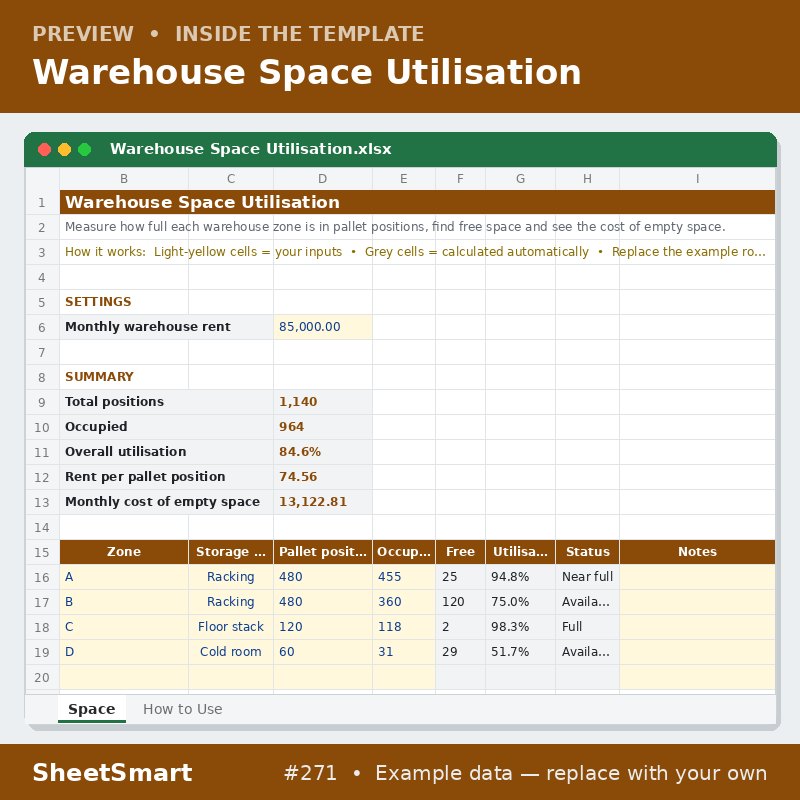Click the Rent per pallet position value 74.56
800x800 pixels.
tap(323, 477)
